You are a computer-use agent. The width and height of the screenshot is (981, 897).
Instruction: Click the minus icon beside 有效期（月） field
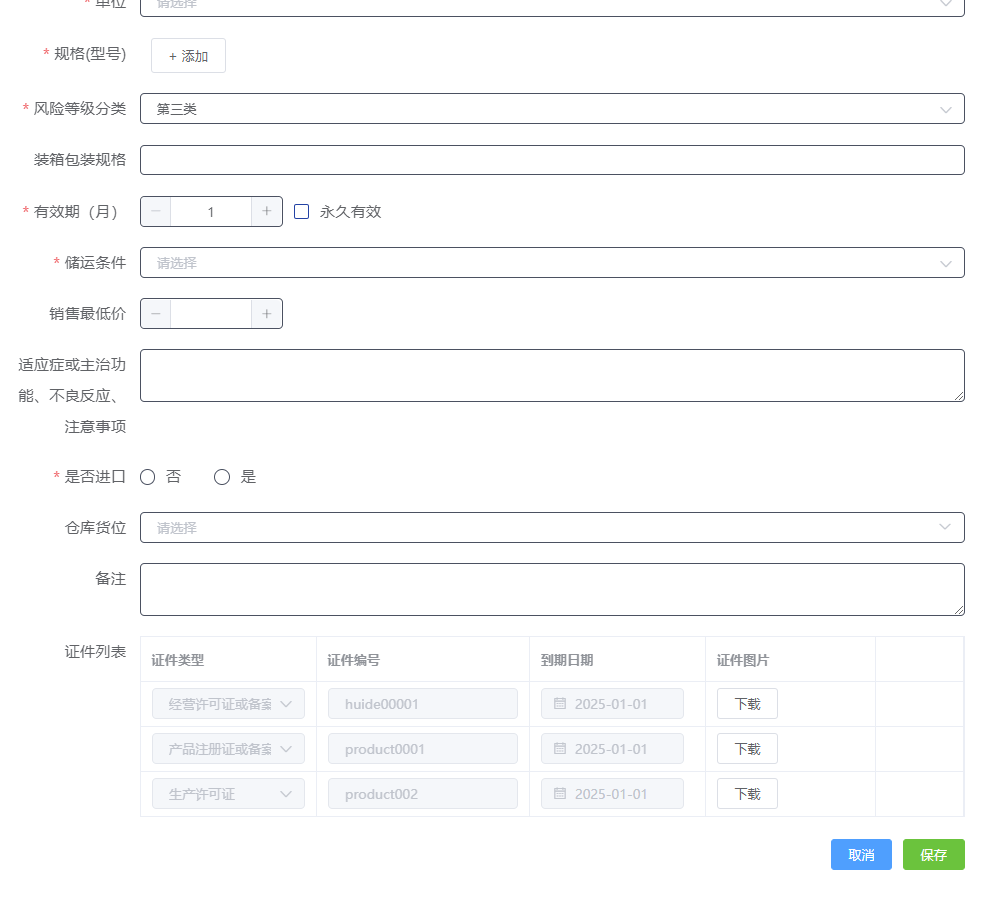coord(155,211)
